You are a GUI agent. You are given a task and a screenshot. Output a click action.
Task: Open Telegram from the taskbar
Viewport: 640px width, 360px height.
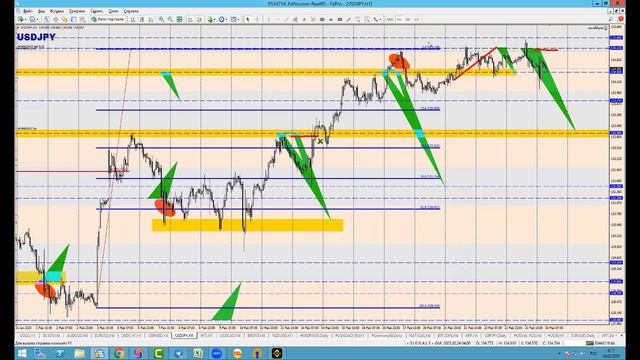pyautogui.click(x=178, y=353)
